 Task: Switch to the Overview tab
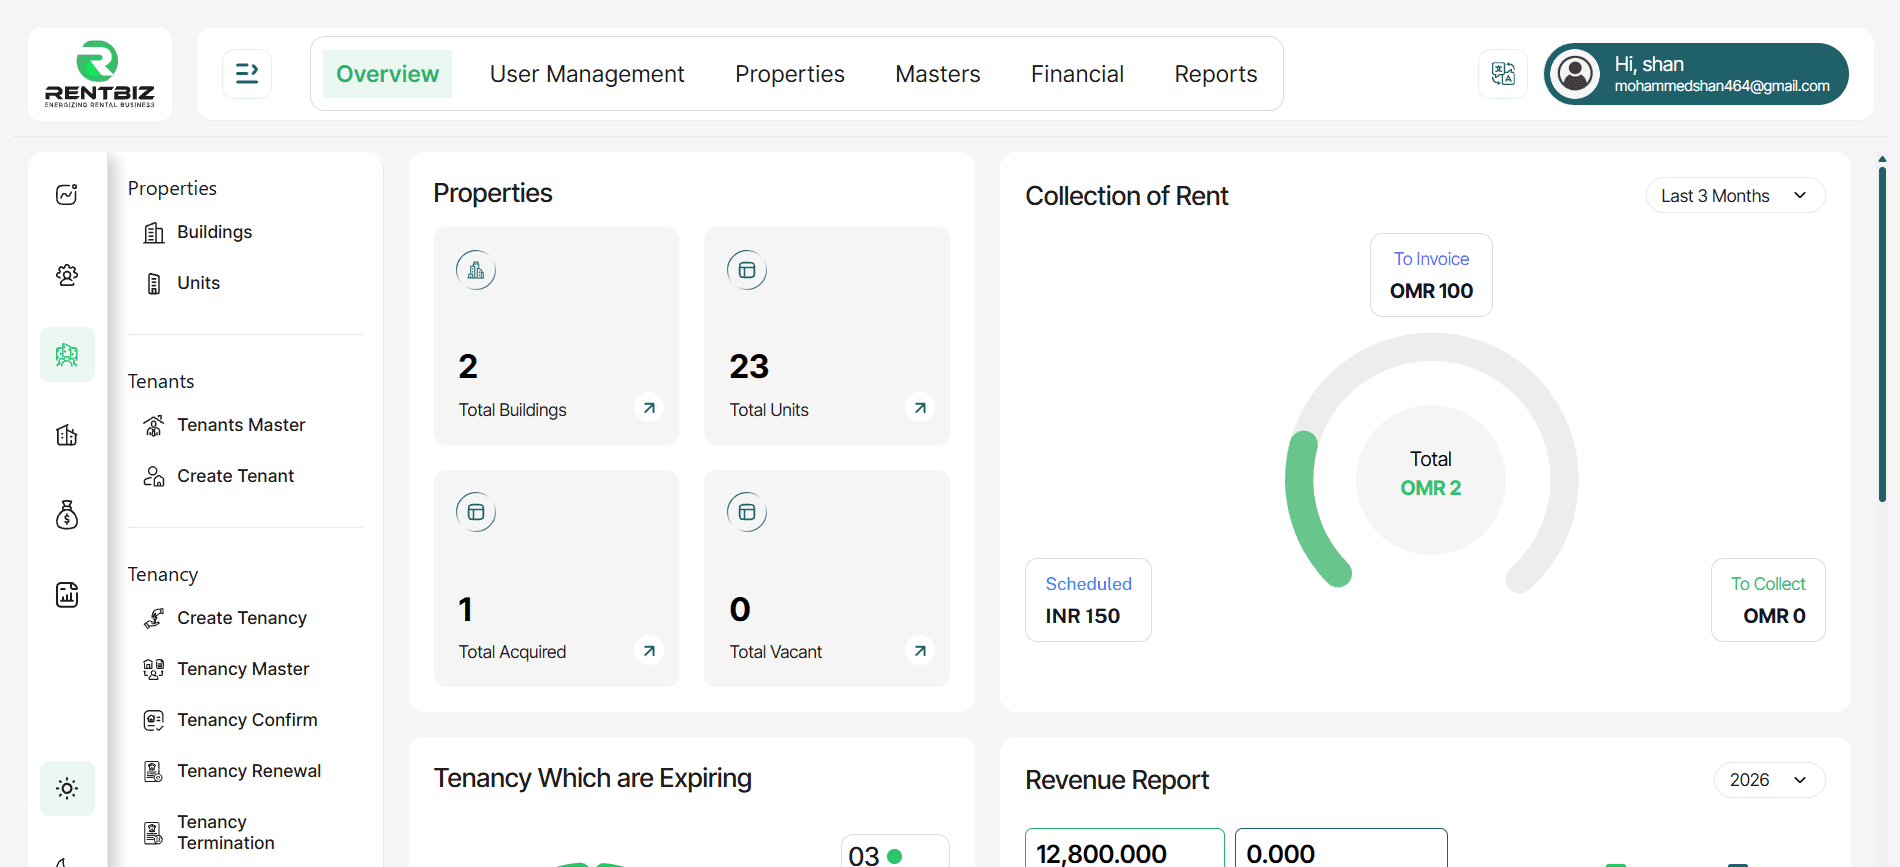point(387,74)
